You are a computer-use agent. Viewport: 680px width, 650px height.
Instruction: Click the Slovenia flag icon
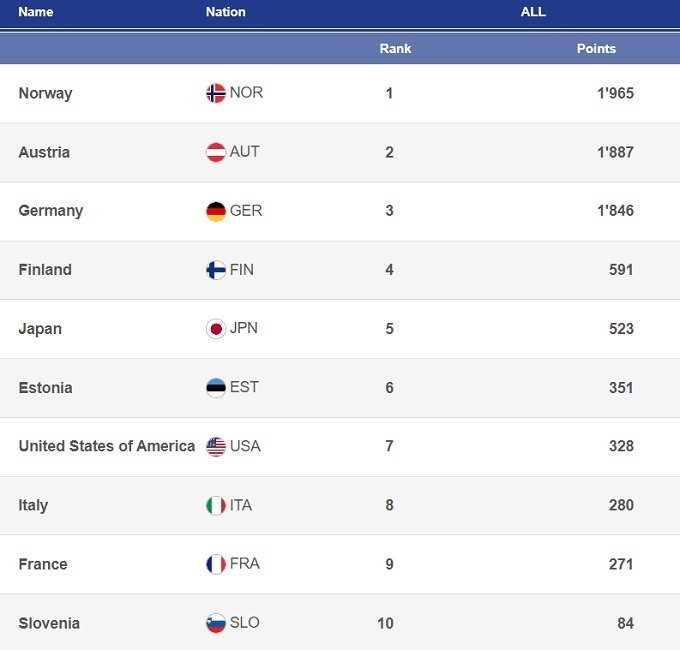[x=216, y=623]
